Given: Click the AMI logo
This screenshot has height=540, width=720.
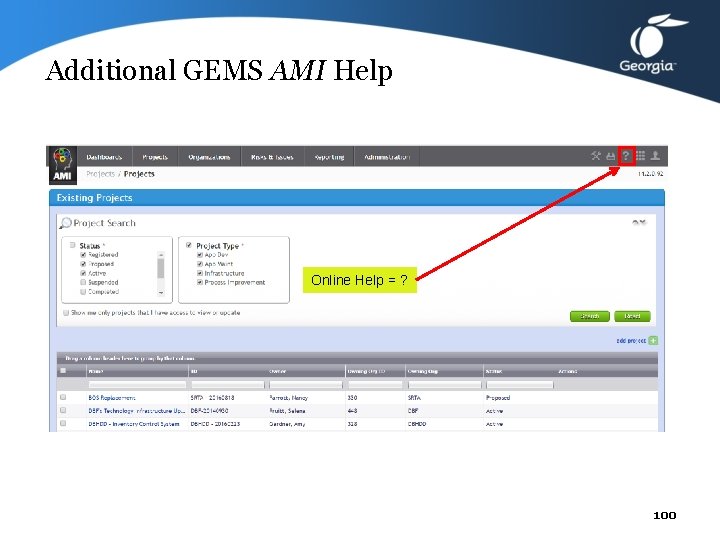Looking at the screenshot, I should pos(62,165).
